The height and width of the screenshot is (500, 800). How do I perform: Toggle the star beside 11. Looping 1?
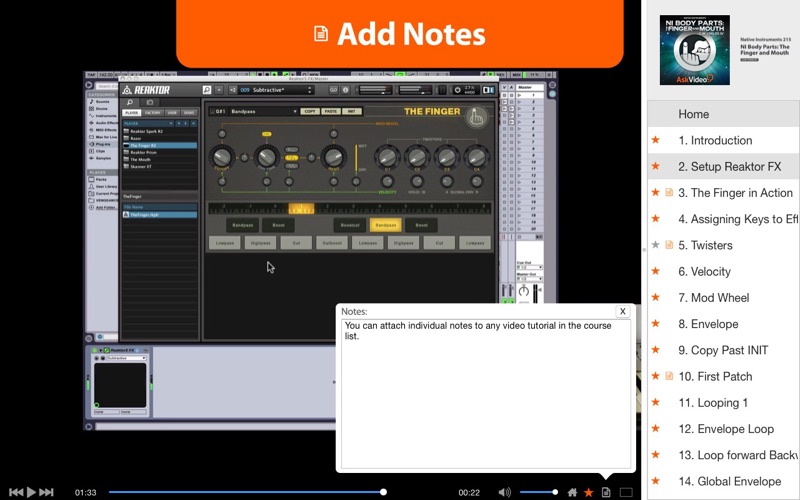tap(656, 402)
